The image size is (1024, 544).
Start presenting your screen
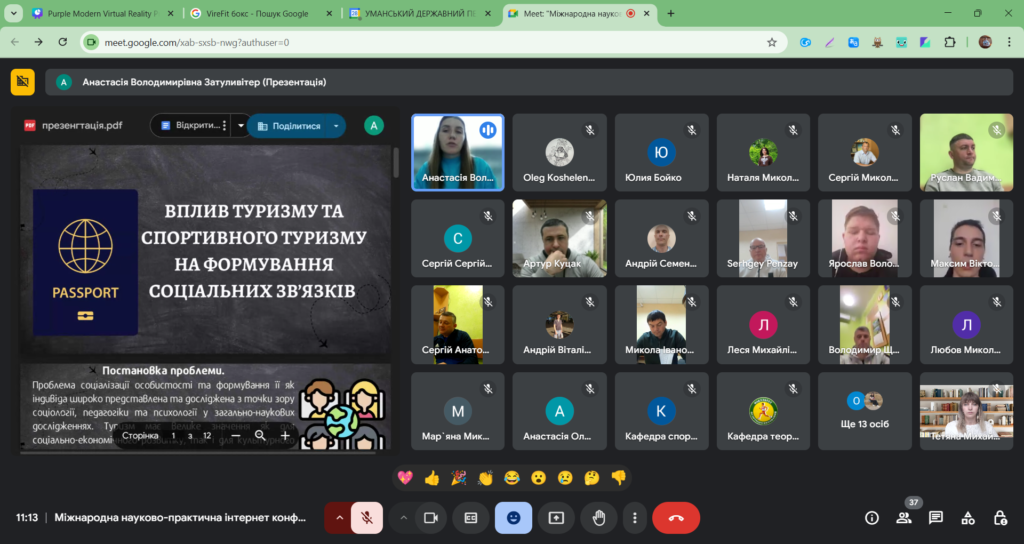coord(556,518)
